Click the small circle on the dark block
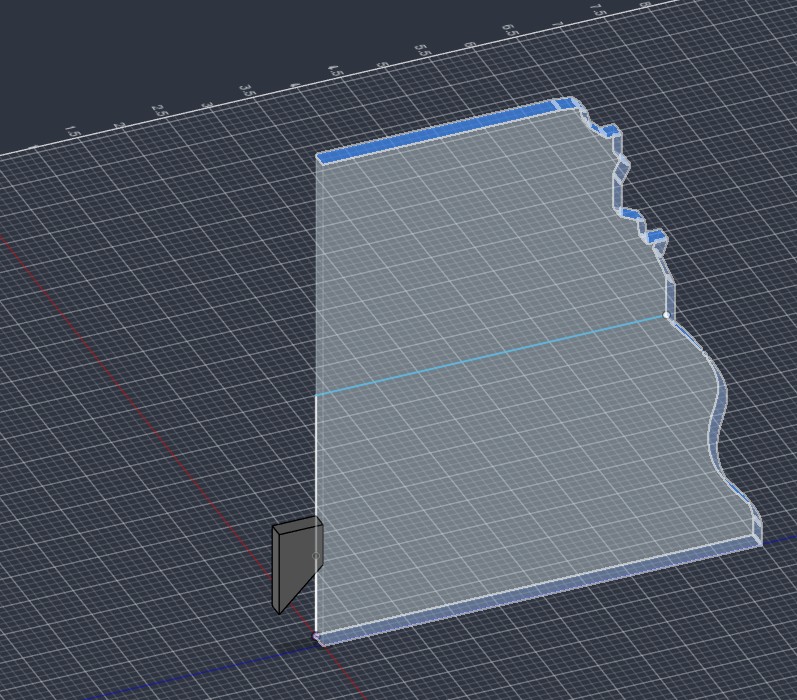The image size is (797, 700). pos(316,556)
